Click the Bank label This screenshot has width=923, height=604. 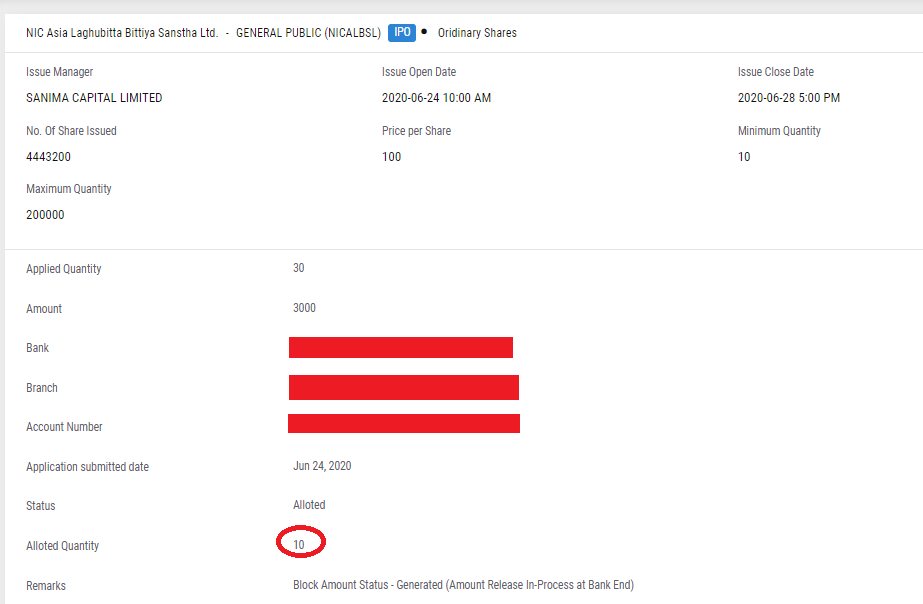tap(38, 348)
